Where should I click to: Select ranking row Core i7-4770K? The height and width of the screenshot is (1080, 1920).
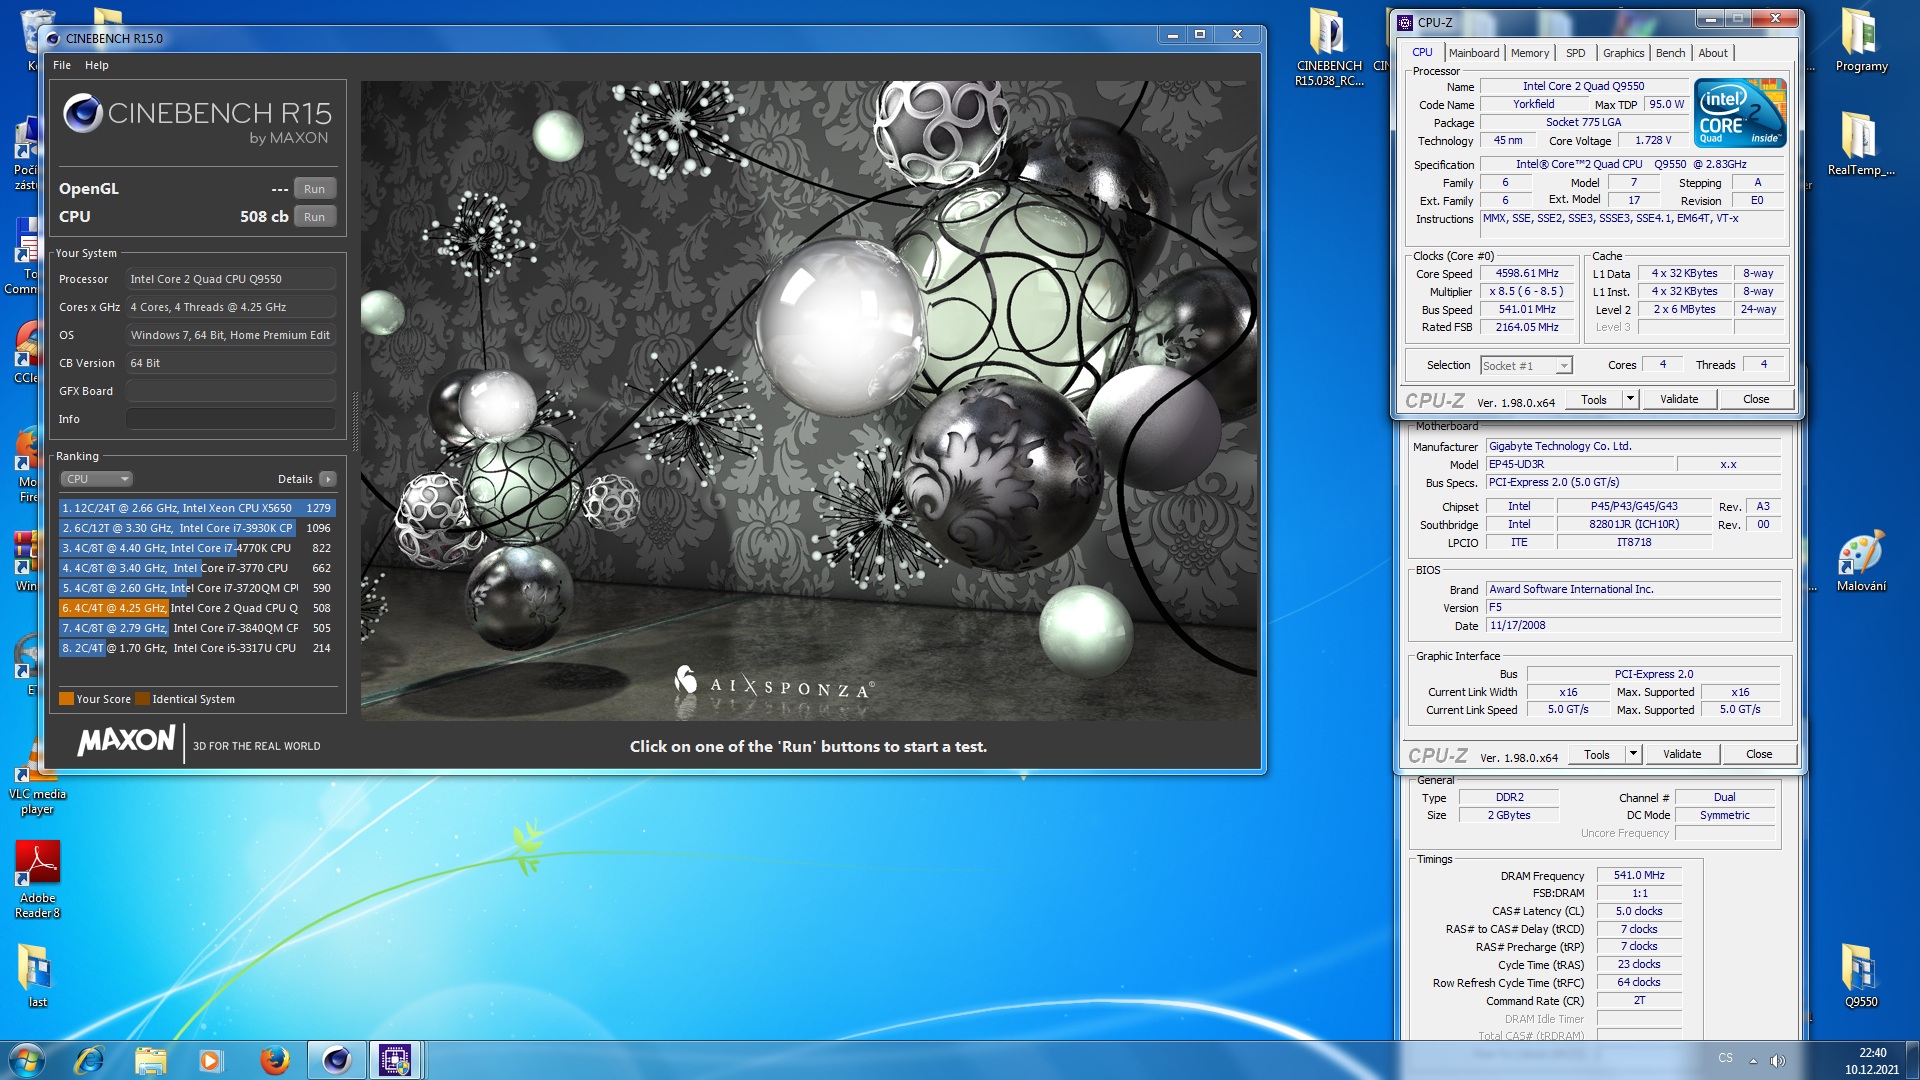[197, 548]
